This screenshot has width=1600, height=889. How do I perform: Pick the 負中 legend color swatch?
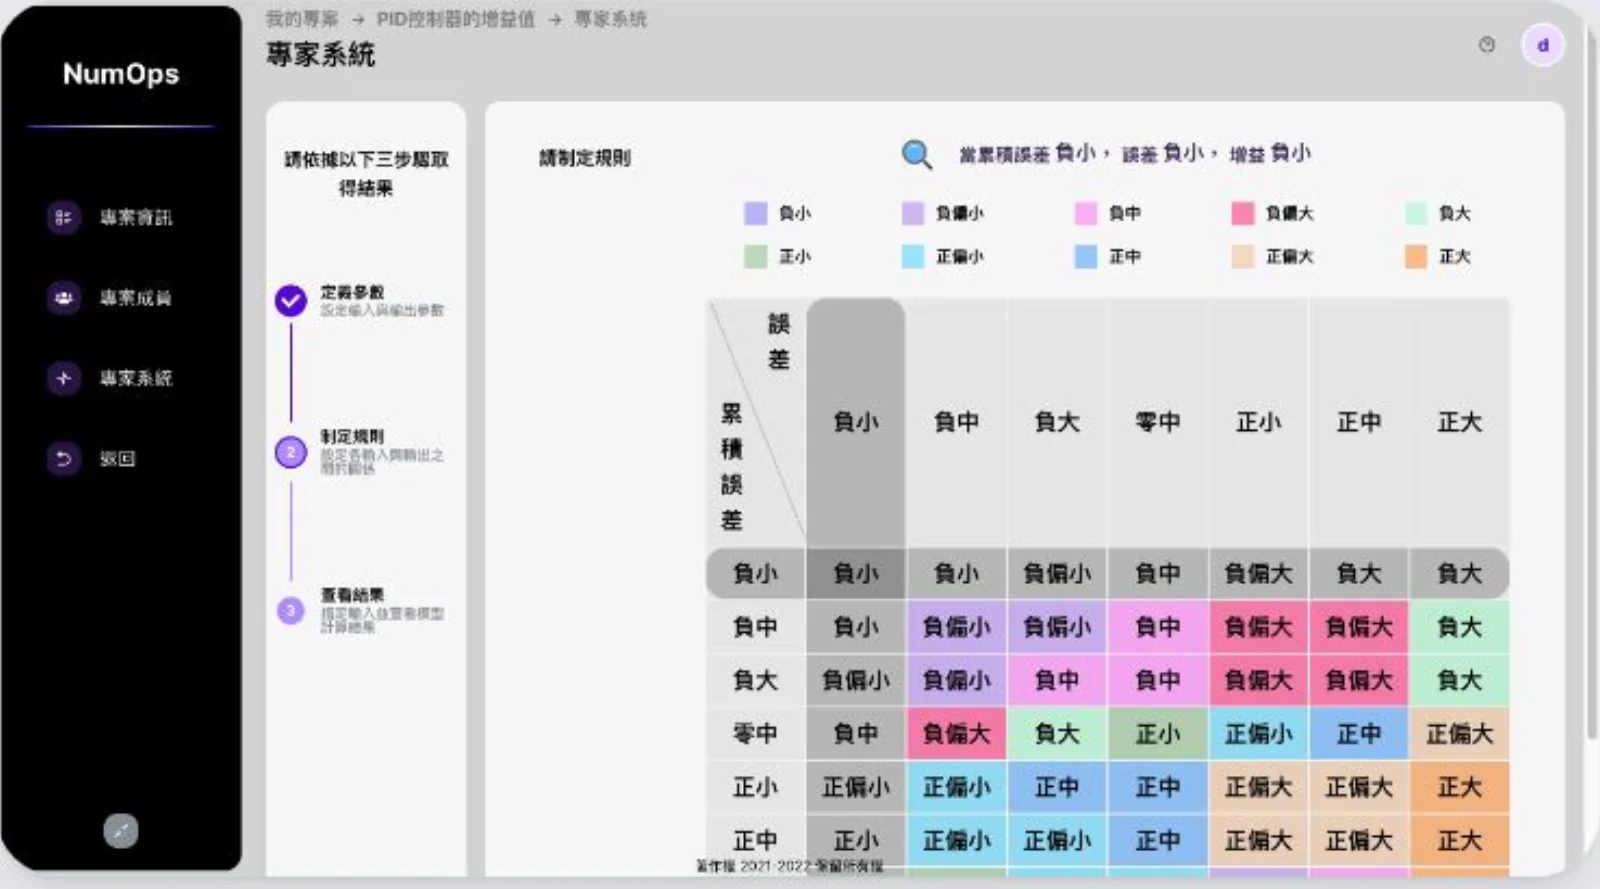[1086, 213]
